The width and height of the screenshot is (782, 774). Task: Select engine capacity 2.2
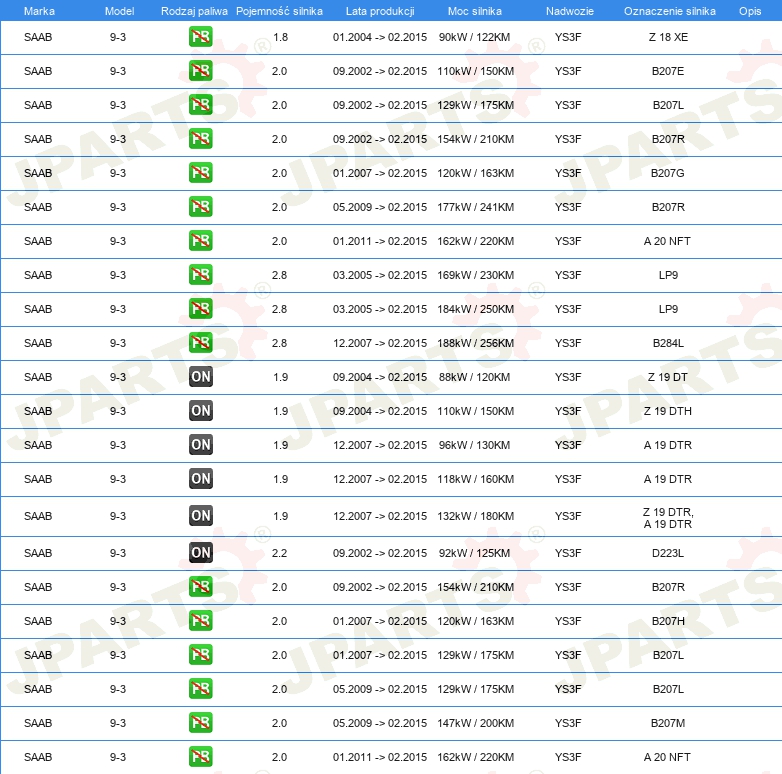tap(279, 553)
